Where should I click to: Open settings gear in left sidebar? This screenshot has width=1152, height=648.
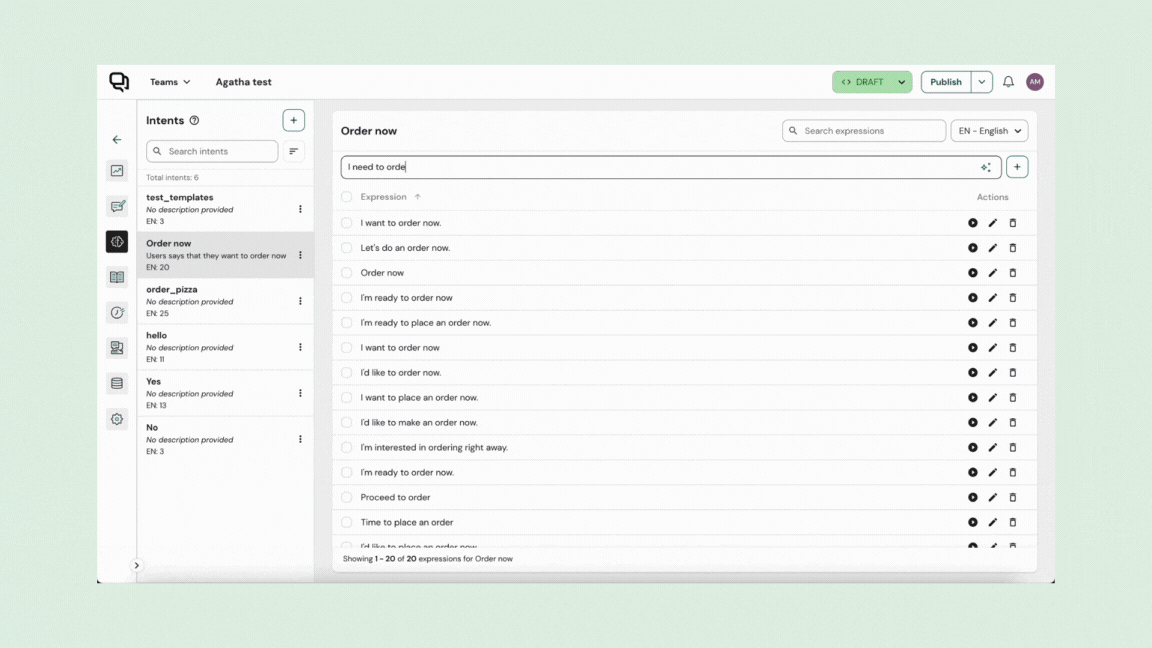[x=117, y=419]
